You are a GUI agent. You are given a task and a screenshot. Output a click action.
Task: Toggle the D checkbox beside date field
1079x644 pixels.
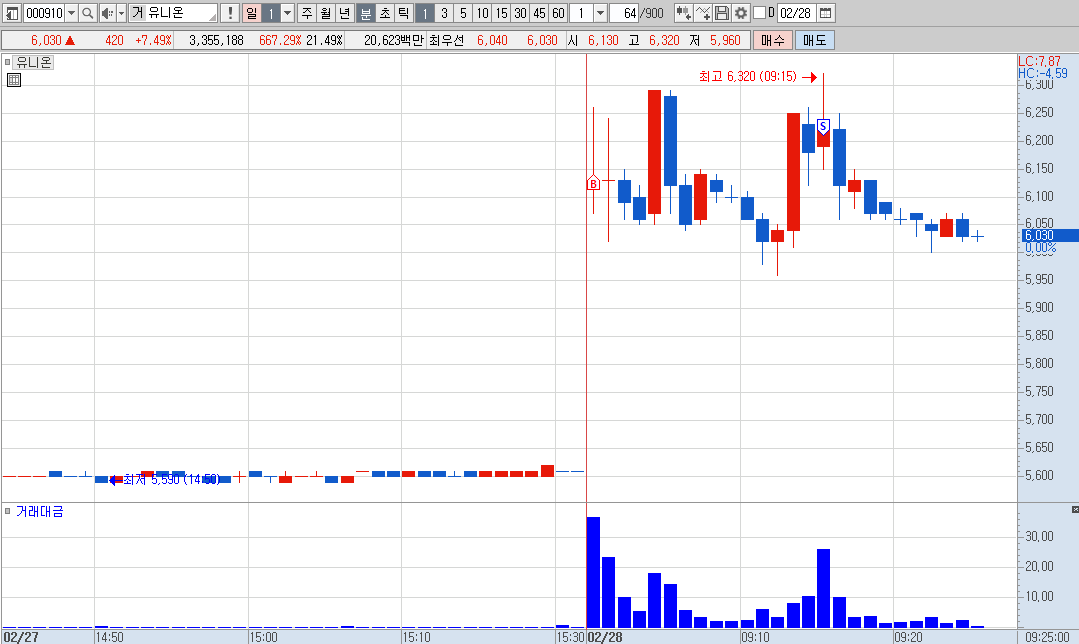coord(759,13)
